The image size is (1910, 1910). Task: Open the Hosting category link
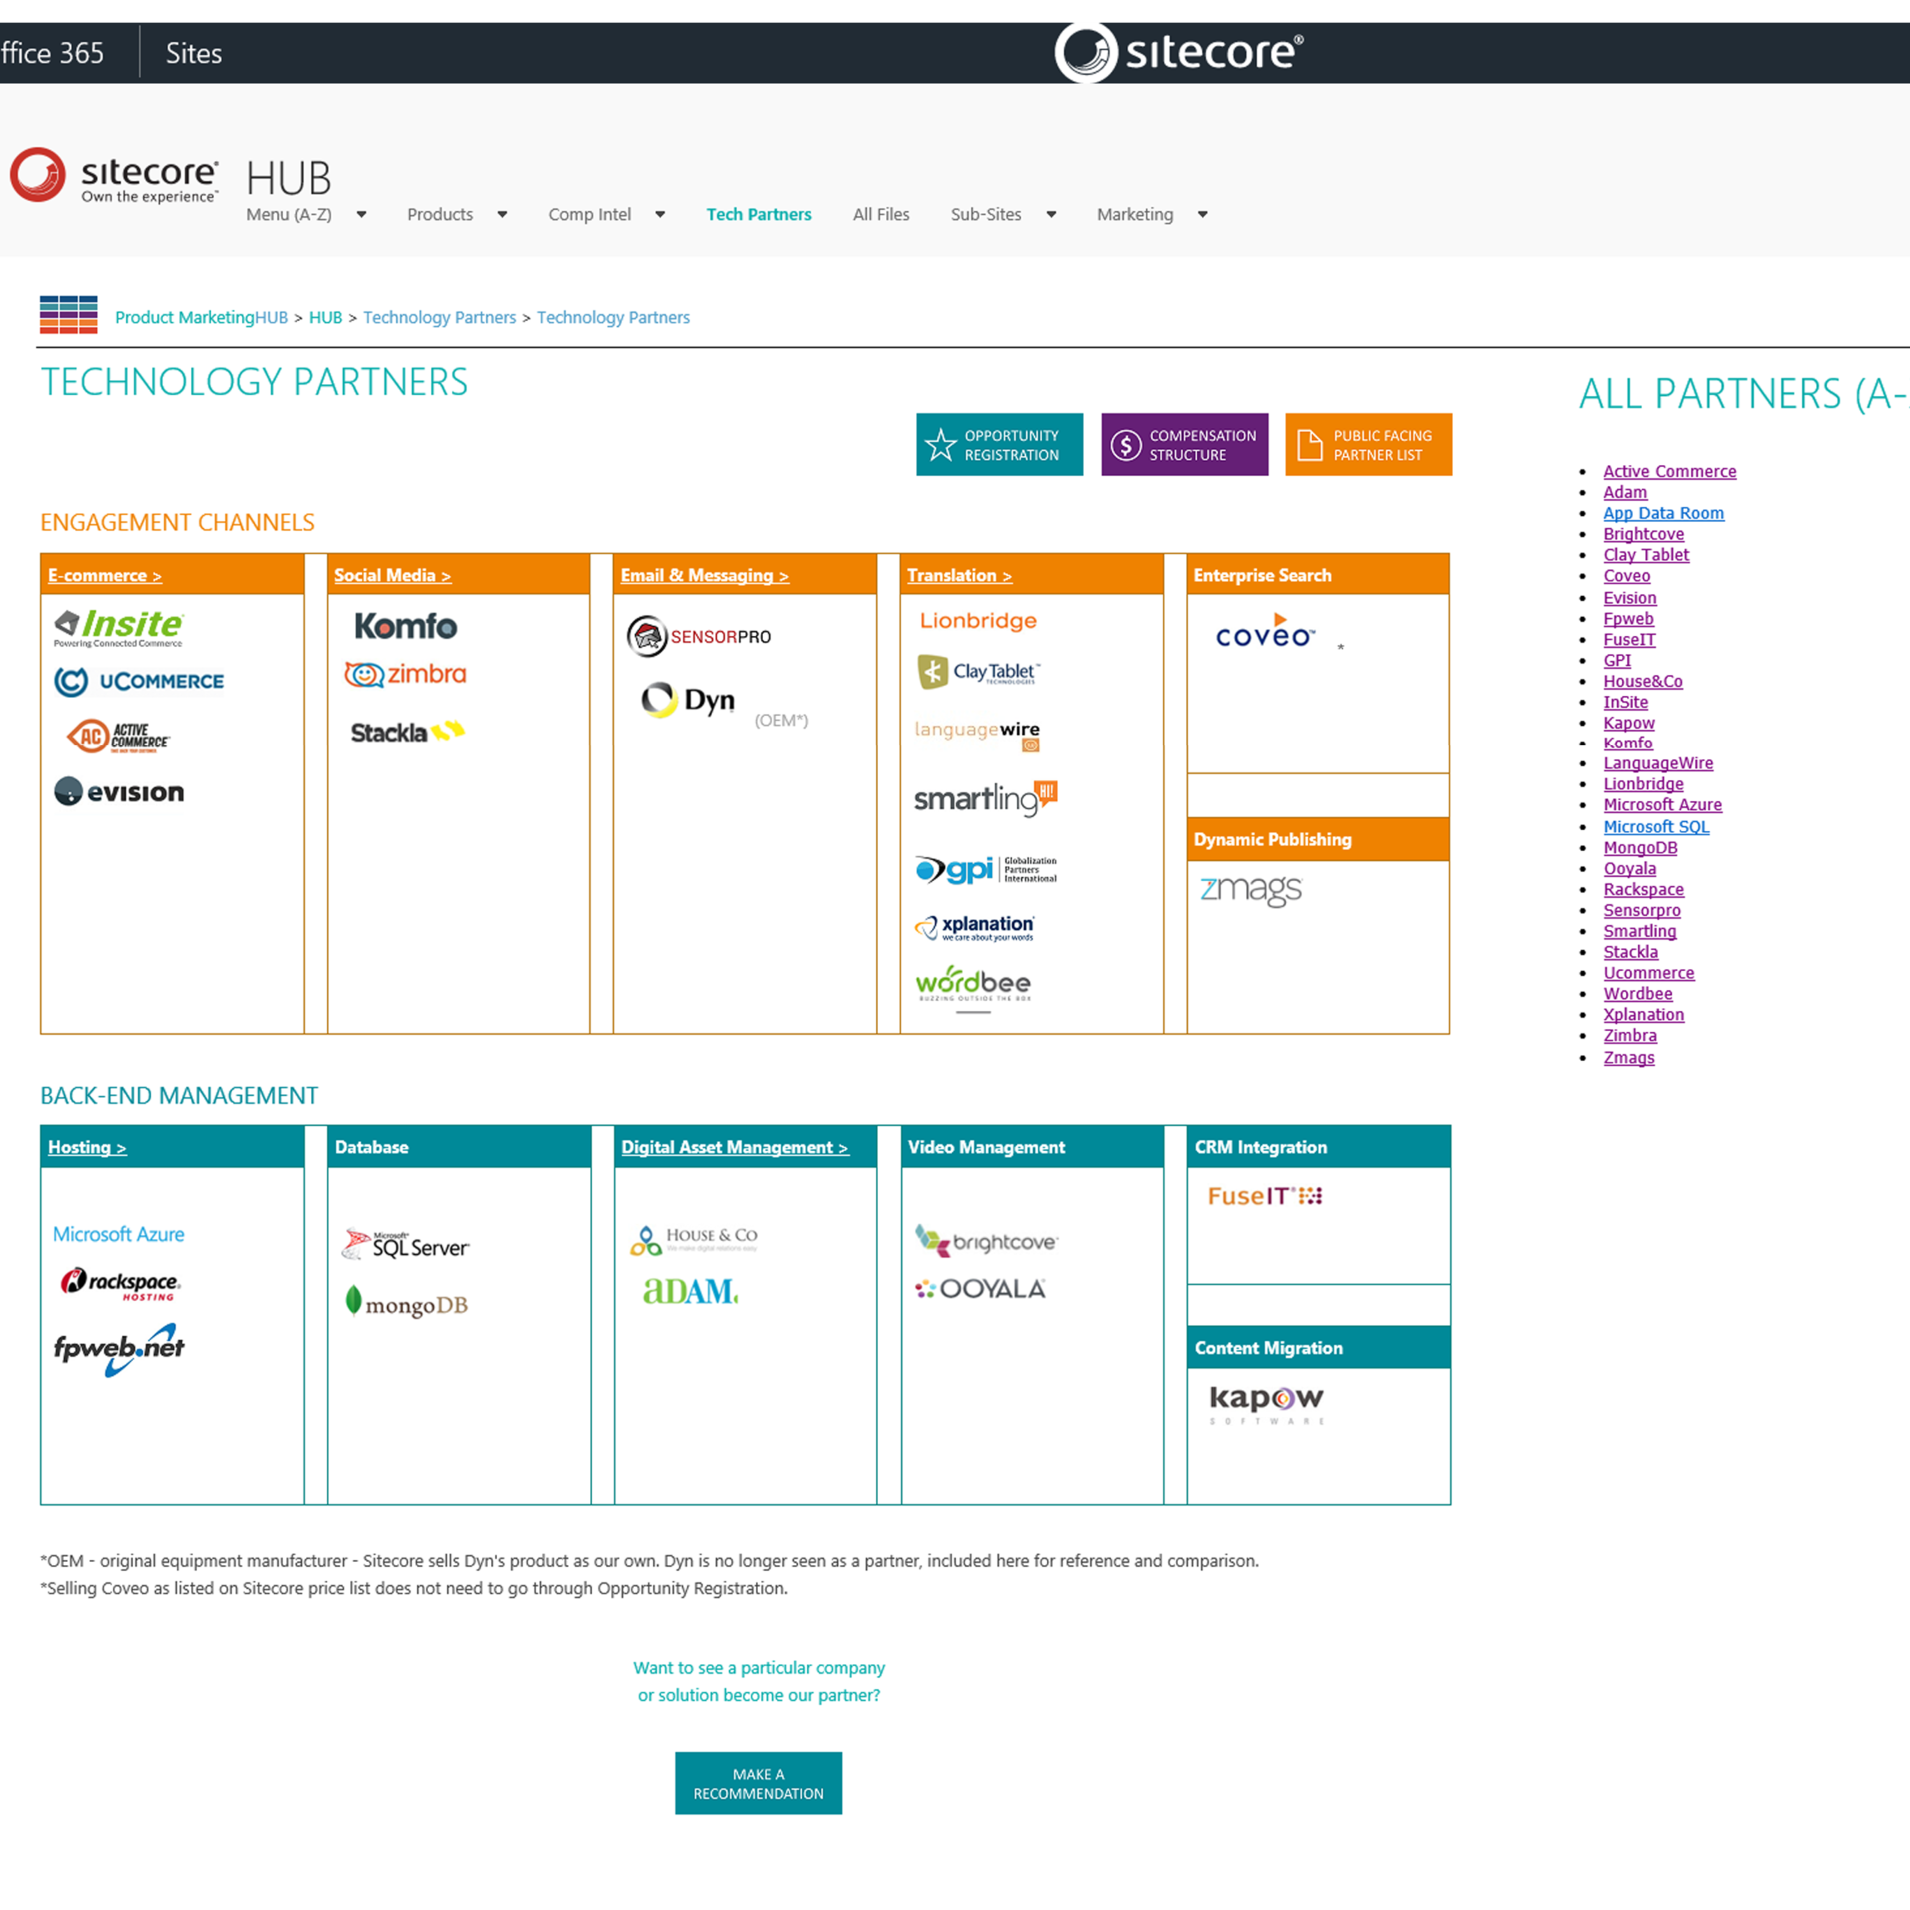click(x=87, y=1147)
